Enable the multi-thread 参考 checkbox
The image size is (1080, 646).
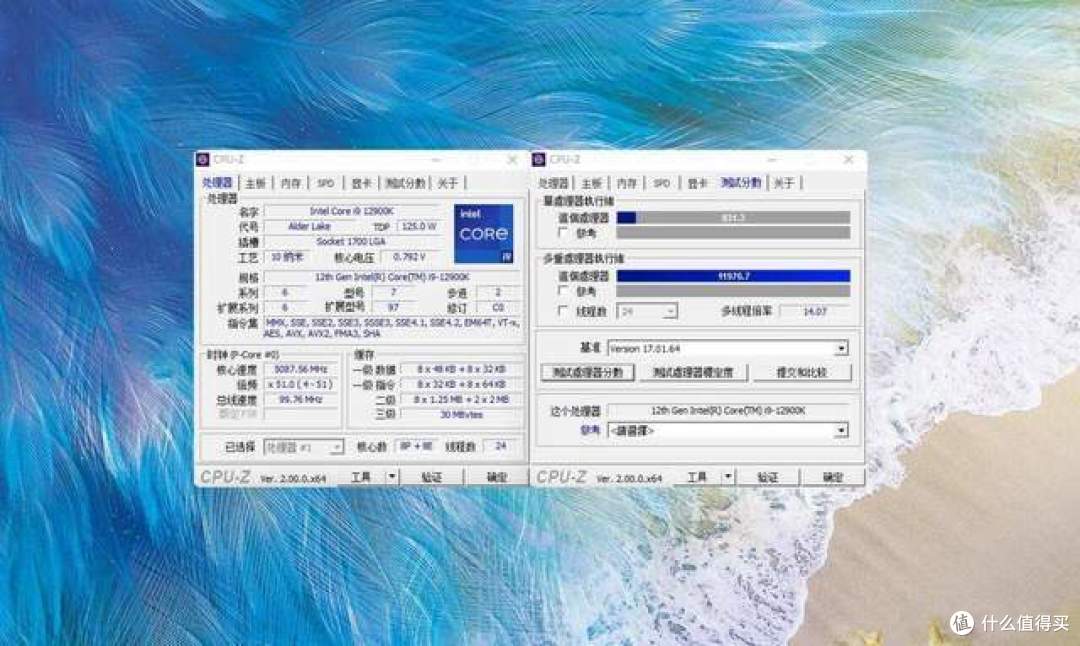[563, 291]
